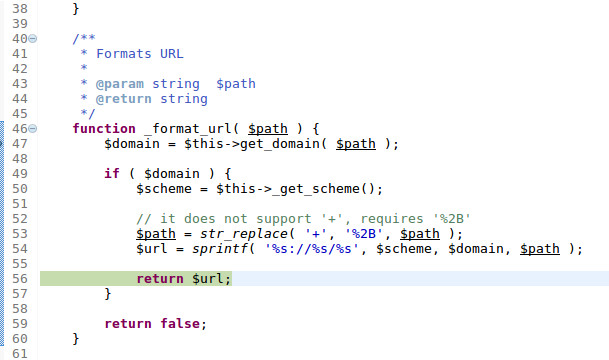Click the closing brace on line 60
Image resolution: width=609 pixels, height=360 pixels.
pos(76,339)
